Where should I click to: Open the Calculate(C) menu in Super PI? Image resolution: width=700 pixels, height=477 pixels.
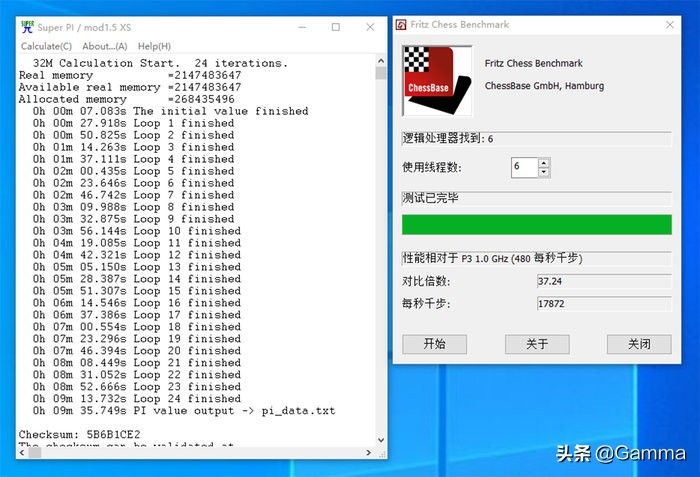click(46, 46)
